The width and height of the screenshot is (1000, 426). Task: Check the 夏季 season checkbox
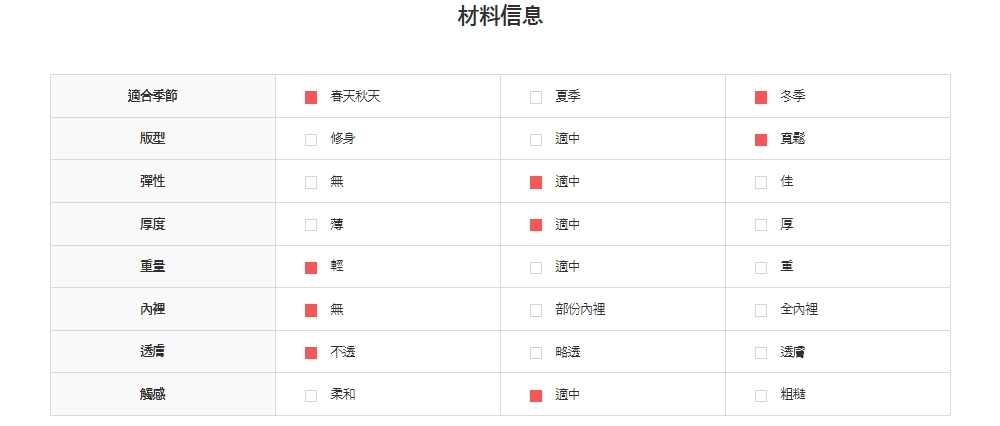click(536, 97)
